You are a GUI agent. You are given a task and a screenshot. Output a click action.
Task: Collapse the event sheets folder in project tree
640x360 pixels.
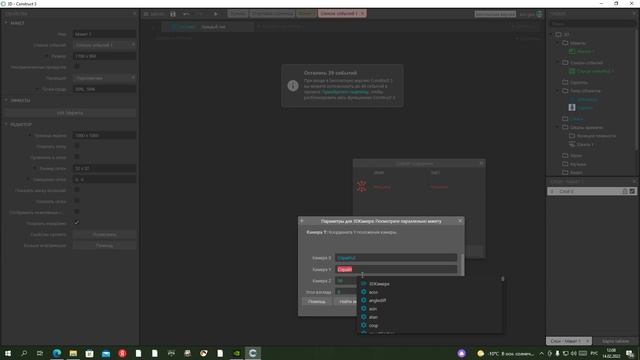tap(558, 62)
